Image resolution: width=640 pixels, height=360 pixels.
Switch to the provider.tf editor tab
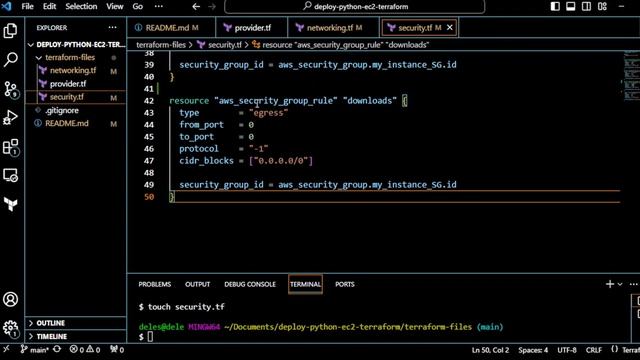251,28
